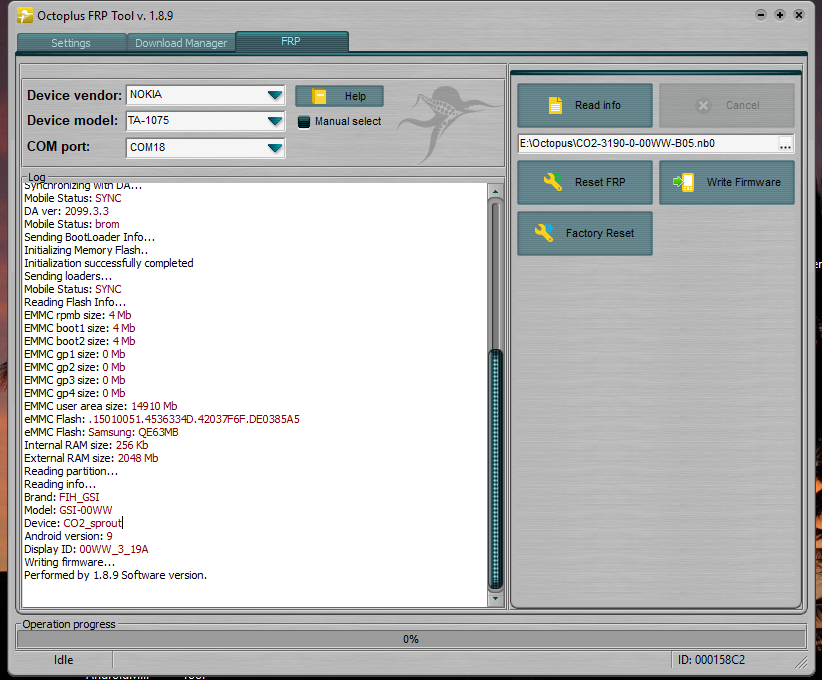Click the firmware file path field
The image size is (822, 680).
point(648,144)
